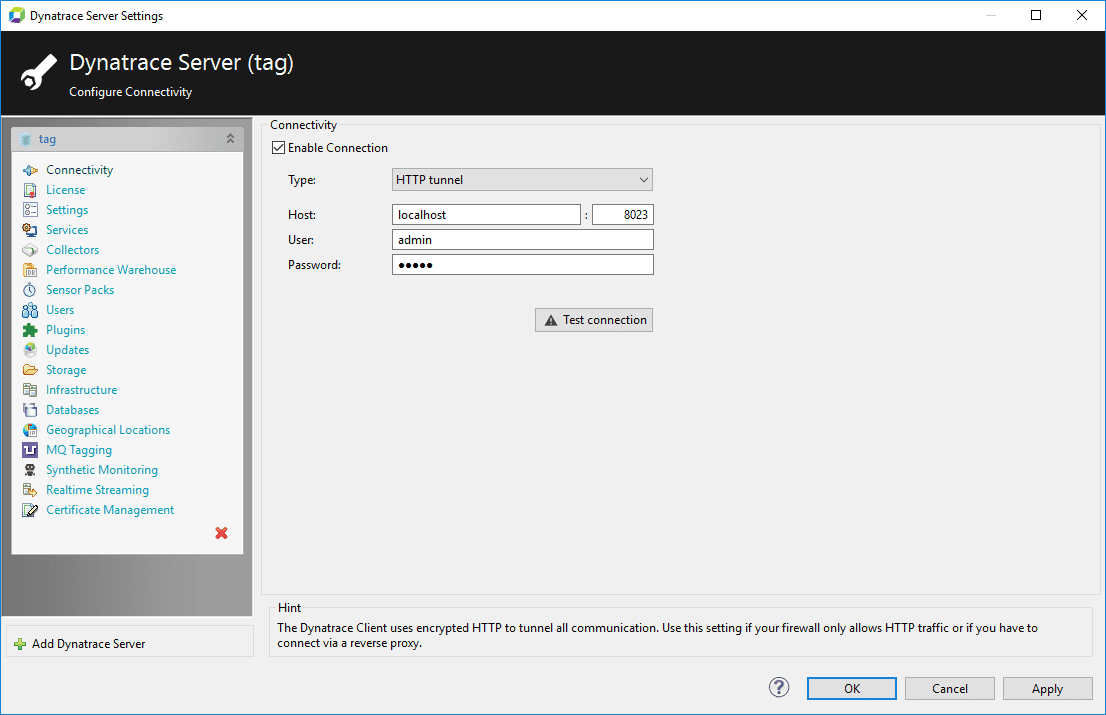Viewport: 1106px width, 715px height.
Task: Click the tag server header label
Action: click(47, 139)
